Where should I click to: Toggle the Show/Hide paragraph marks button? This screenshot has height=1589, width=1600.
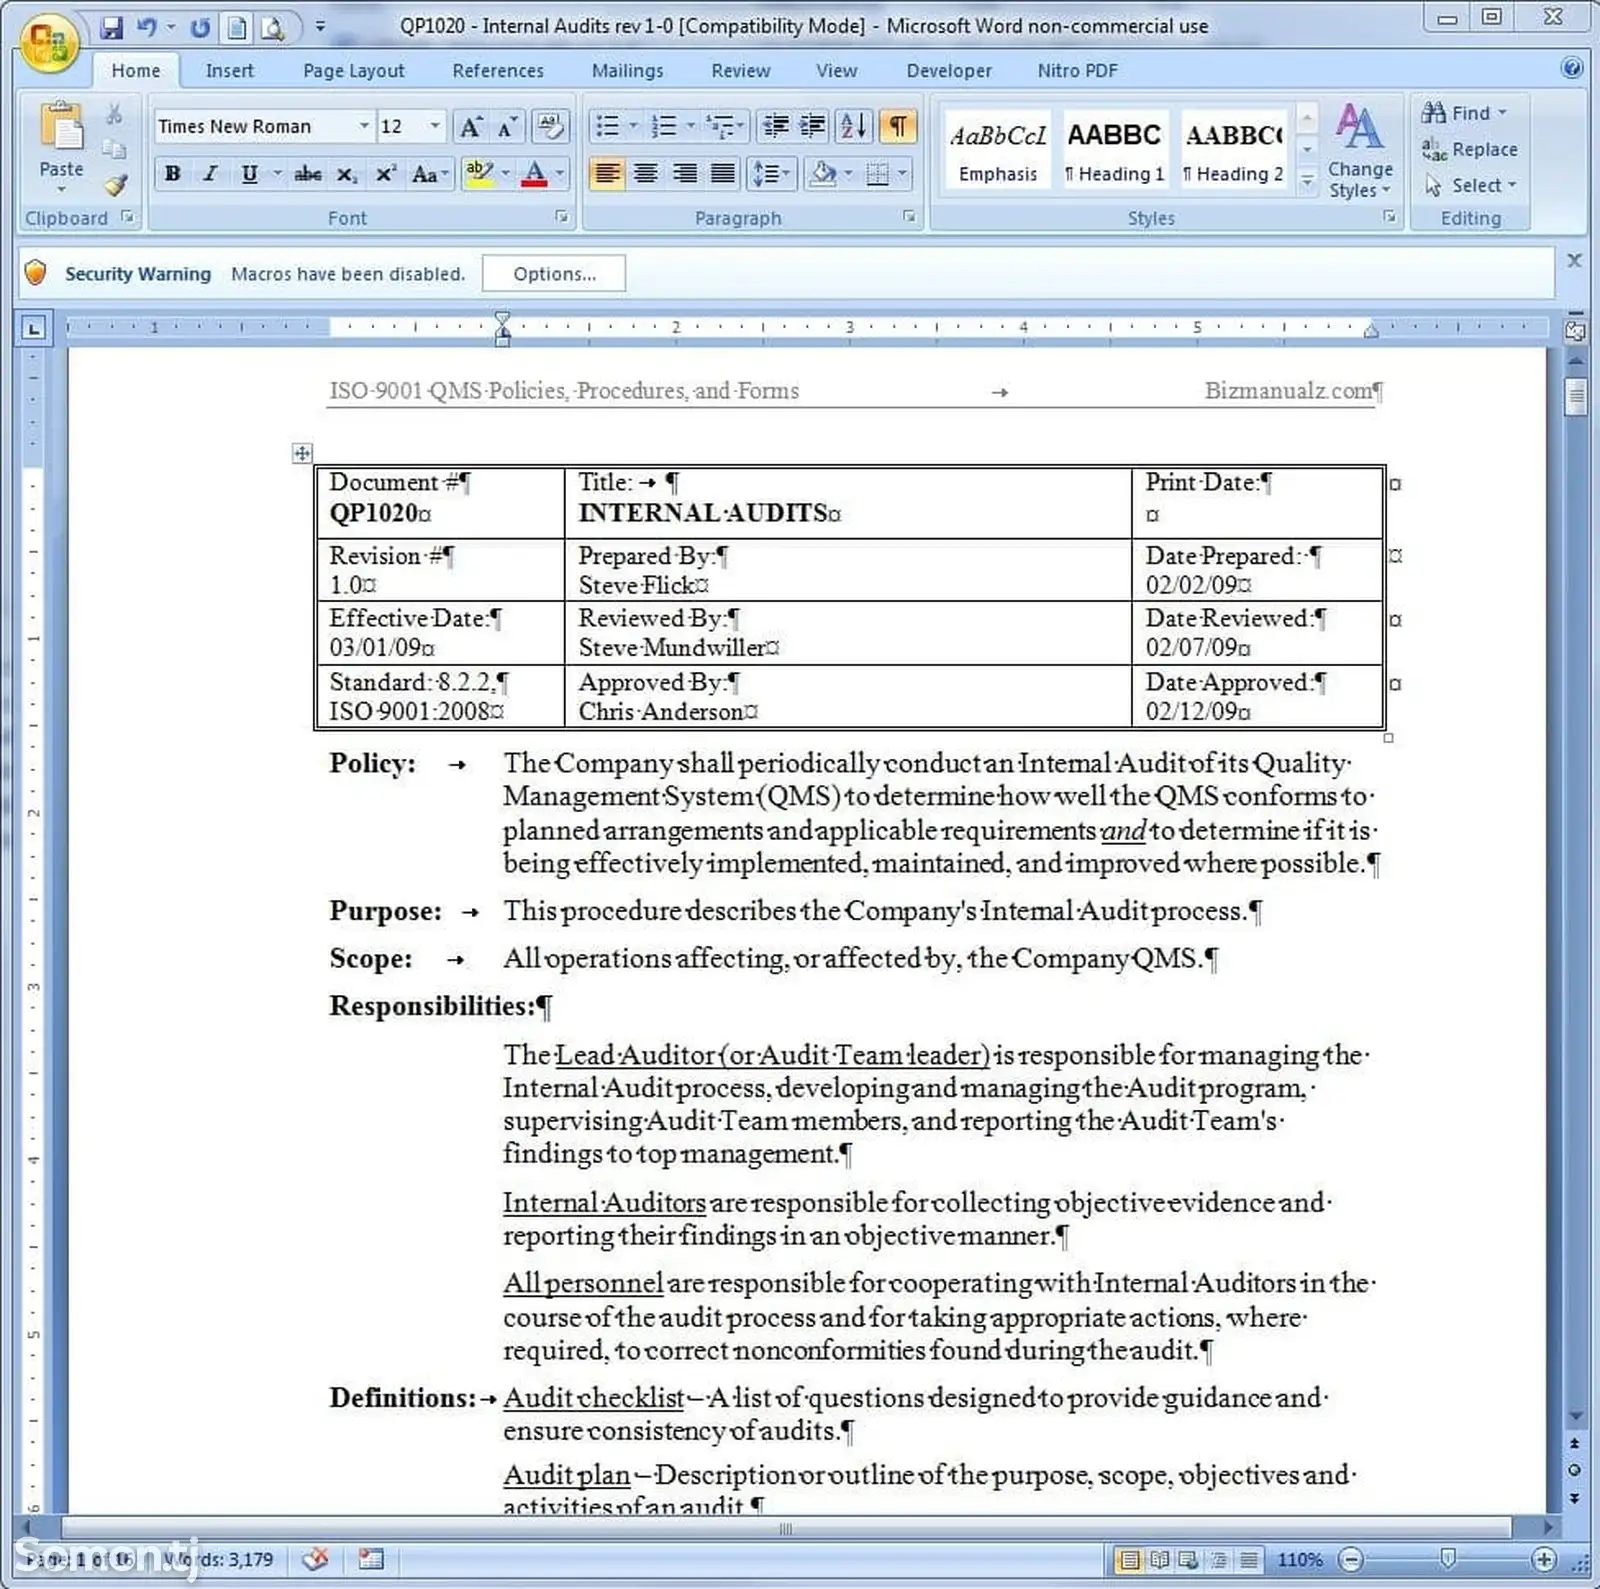(898, 126)
